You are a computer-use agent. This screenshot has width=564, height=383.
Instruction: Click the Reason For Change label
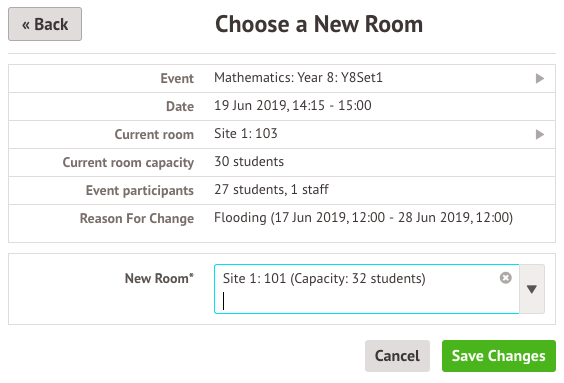[137, 218]
